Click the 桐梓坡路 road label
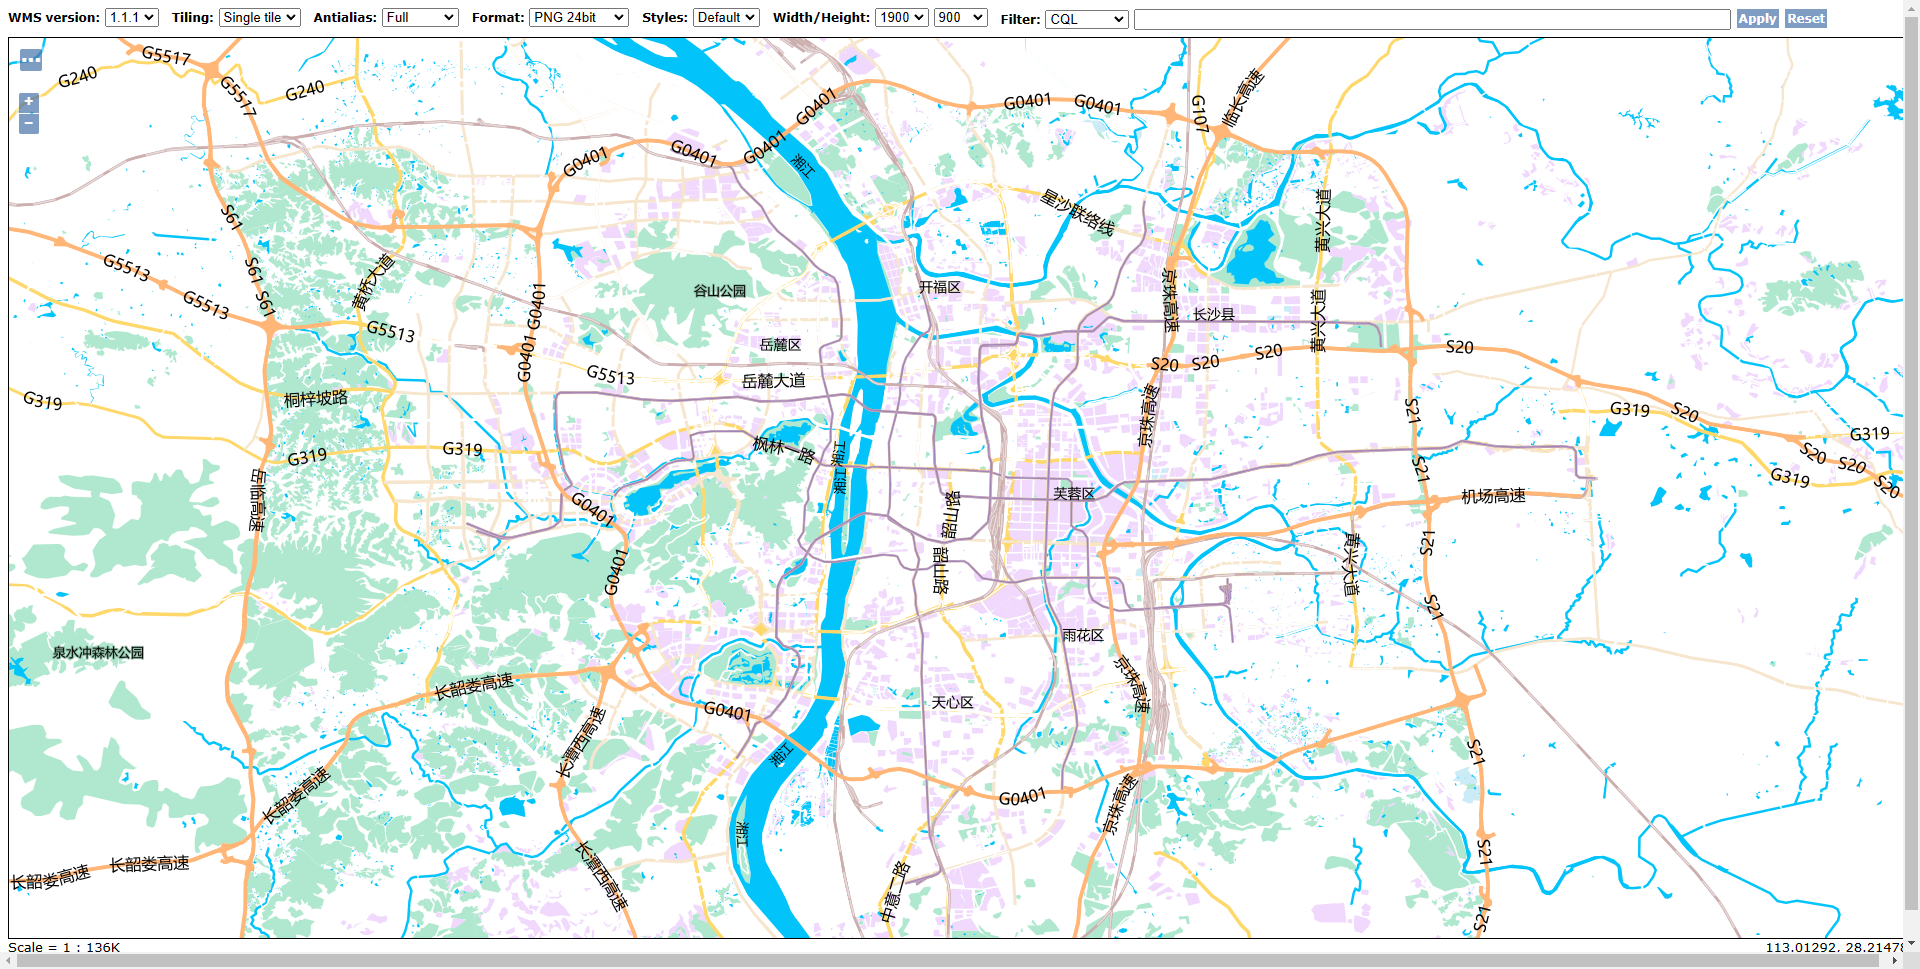This screenshot has width=1920, height=969. [x=316, y=399]
